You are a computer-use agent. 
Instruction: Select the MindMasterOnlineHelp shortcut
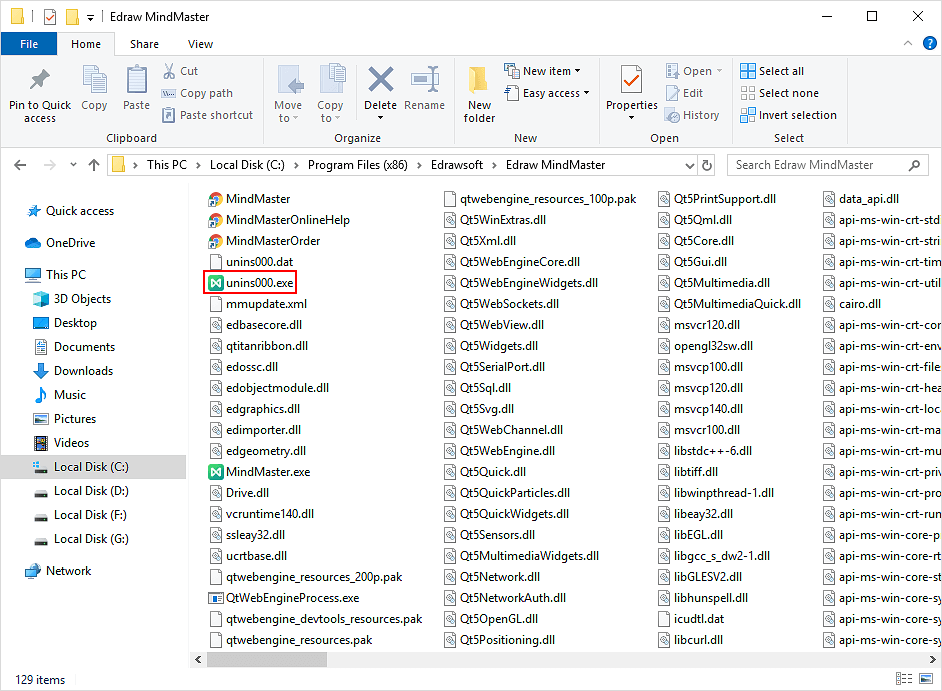pos(279,220)
